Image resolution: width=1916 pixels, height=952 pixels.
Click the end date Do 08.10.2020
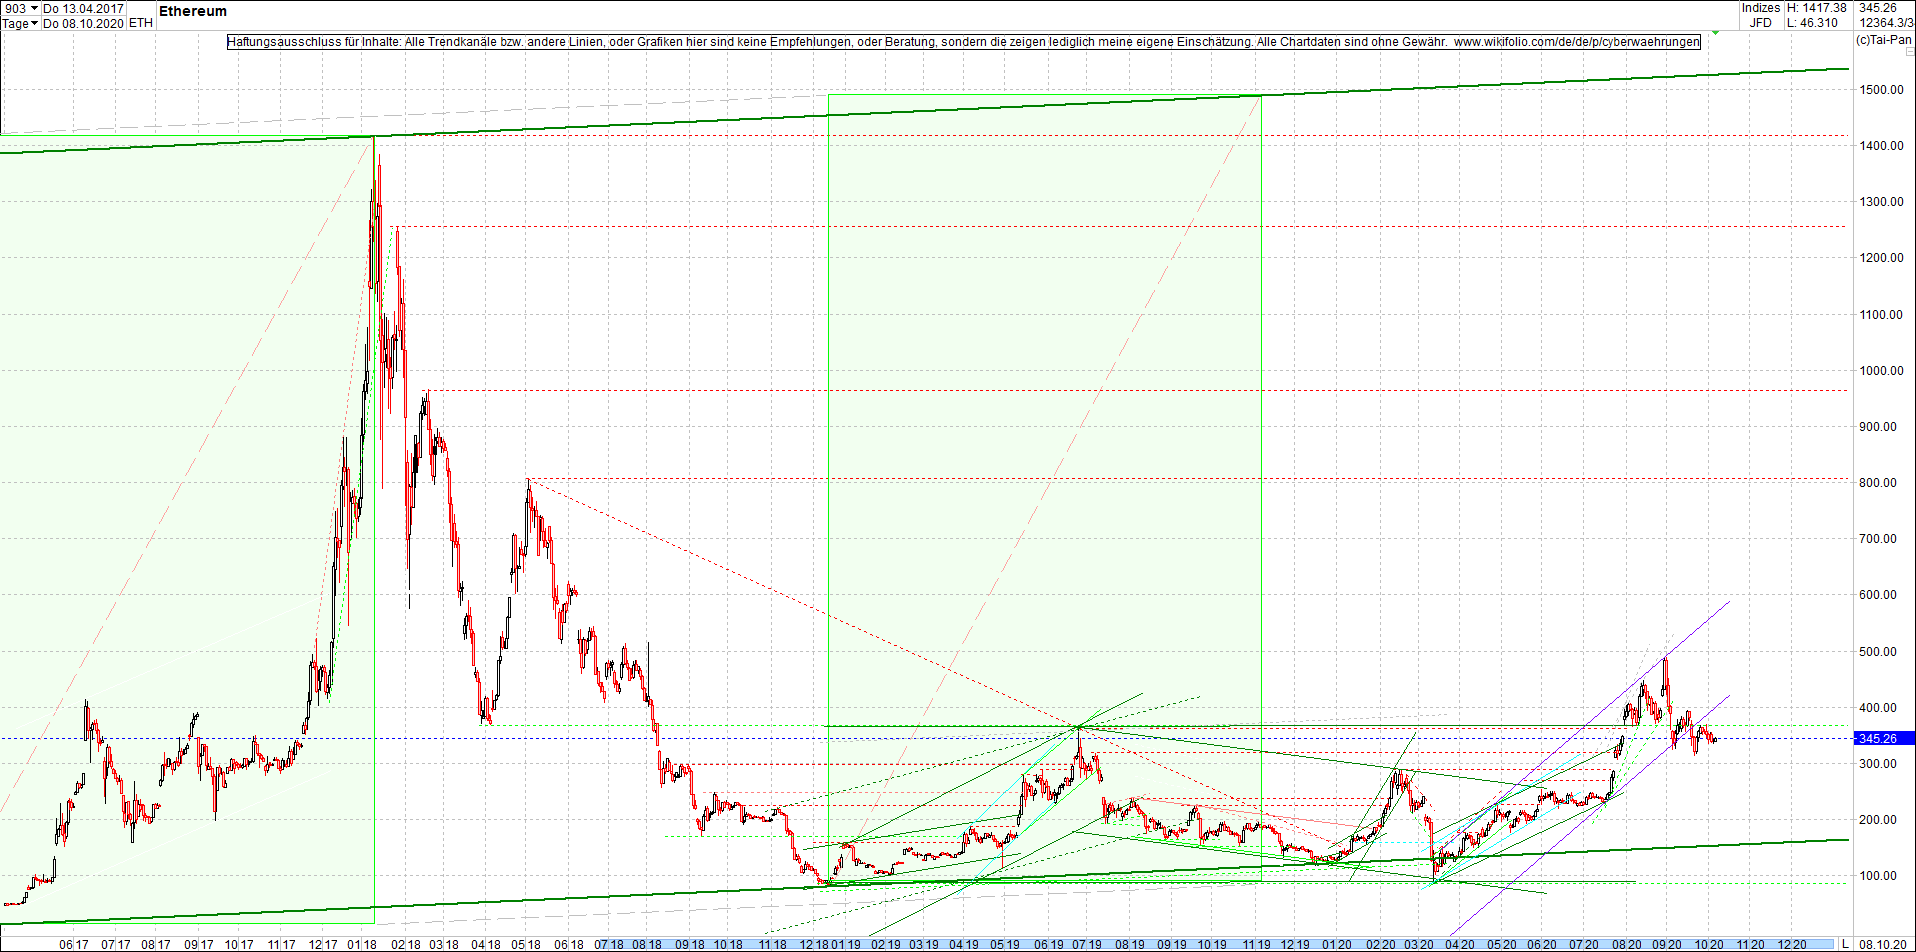(83, 23)
